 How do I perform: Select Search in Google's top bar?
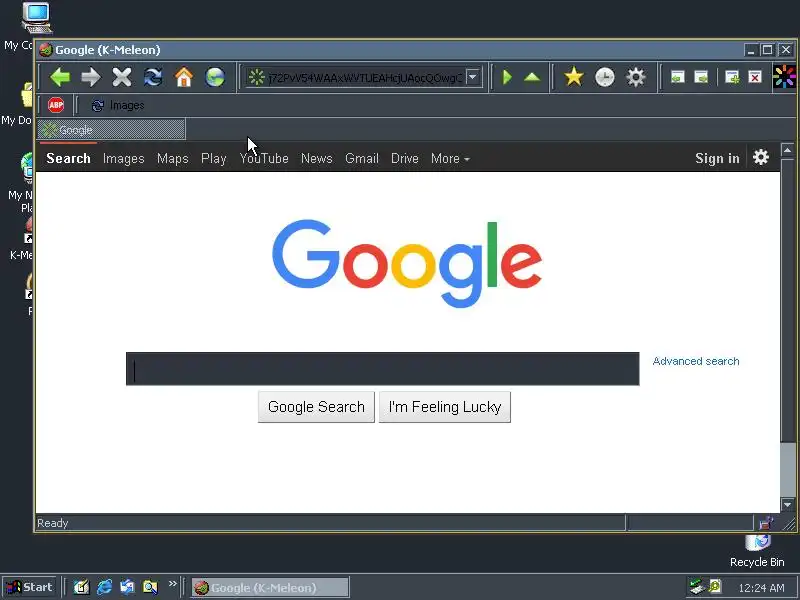[68, 159]
